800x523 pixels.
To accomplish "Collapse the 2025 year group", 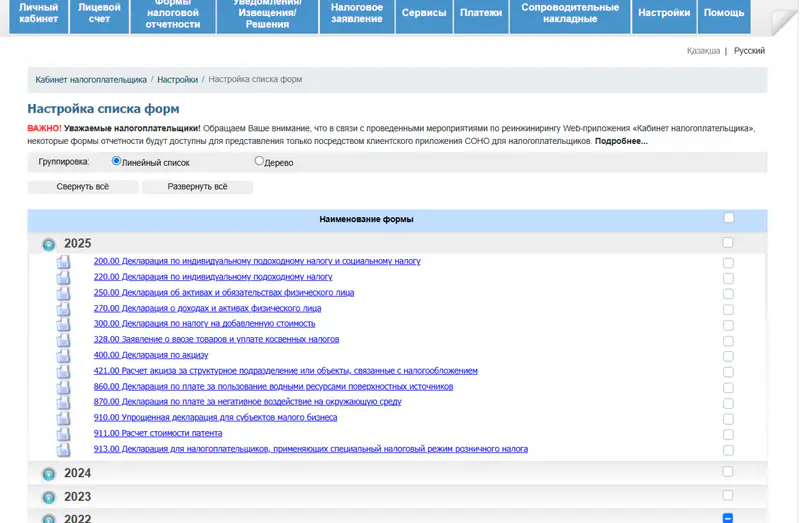I will click(48, 244).
